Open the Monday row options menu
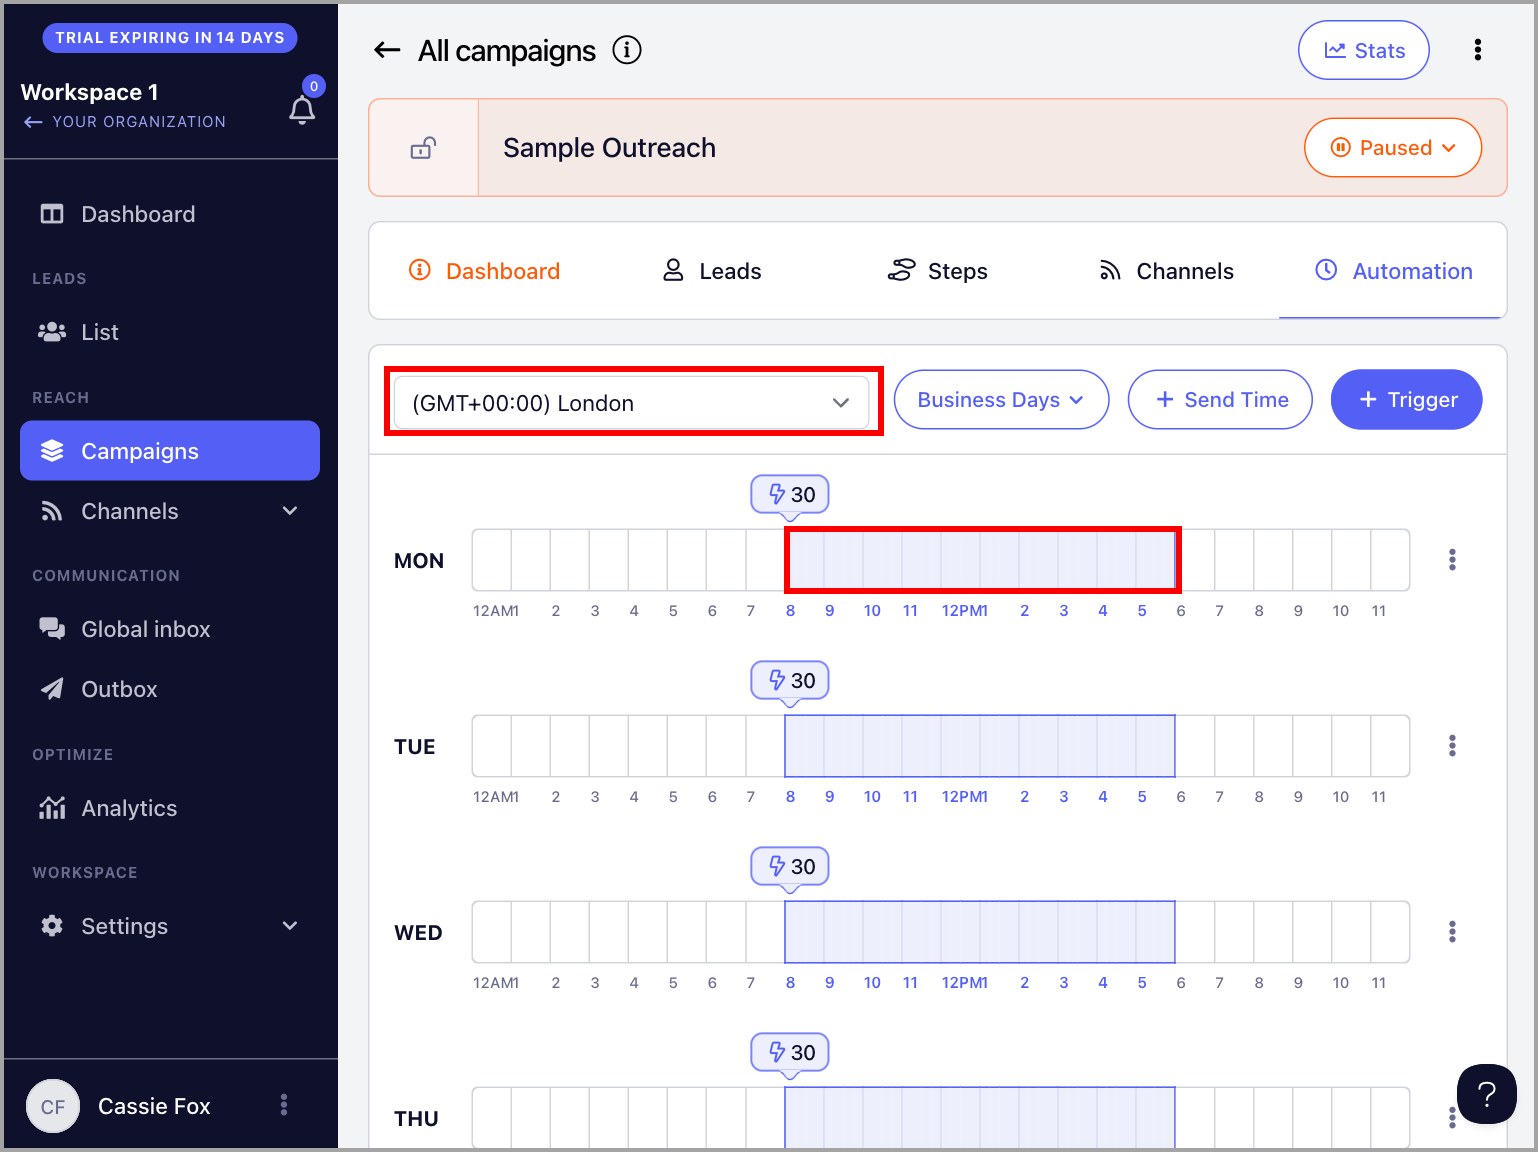This screenshot has width=1538, height=1152. pyautogui.click(x=1452, y=560)
